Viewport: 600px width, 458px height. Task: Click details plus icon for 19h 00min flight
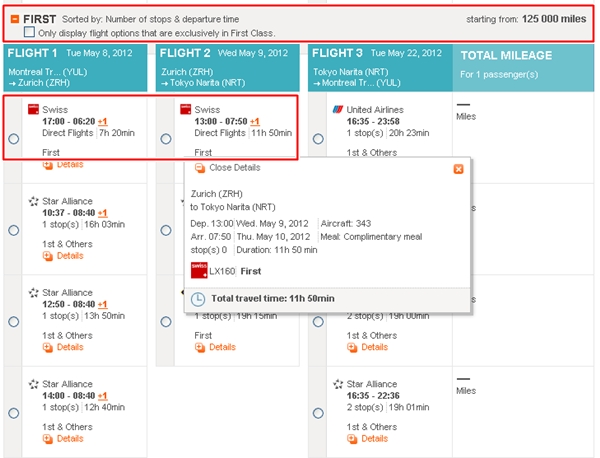(x=352, y=347)
